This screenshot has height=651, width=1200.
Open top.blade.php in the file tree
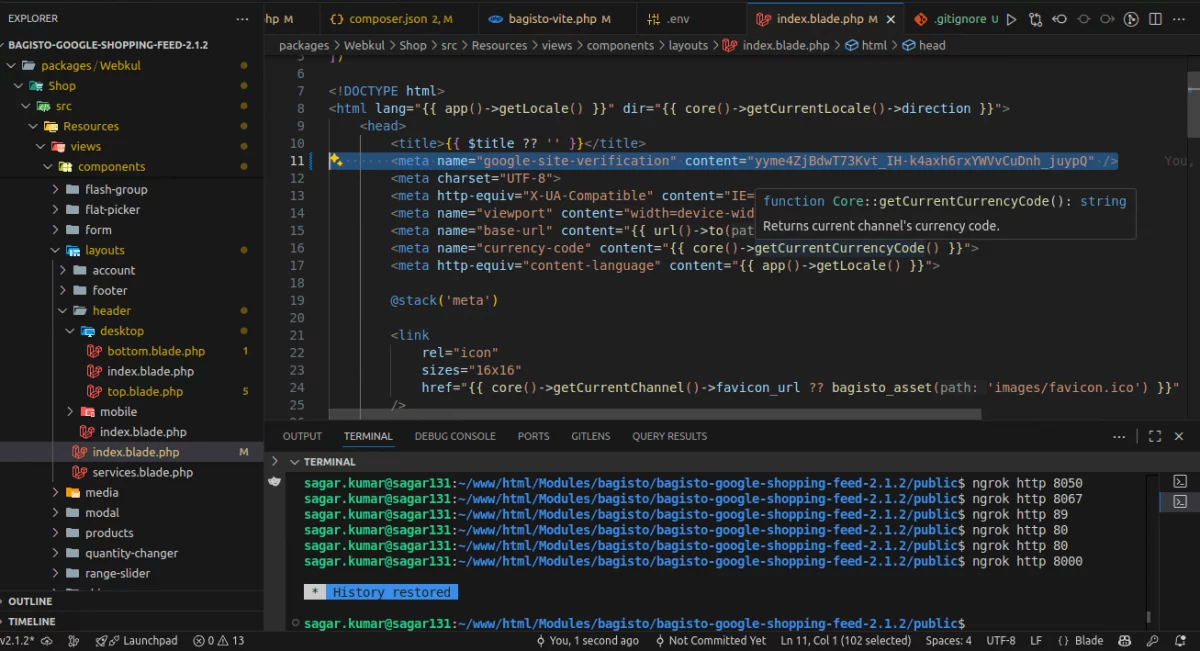click(x=144, y=392)
